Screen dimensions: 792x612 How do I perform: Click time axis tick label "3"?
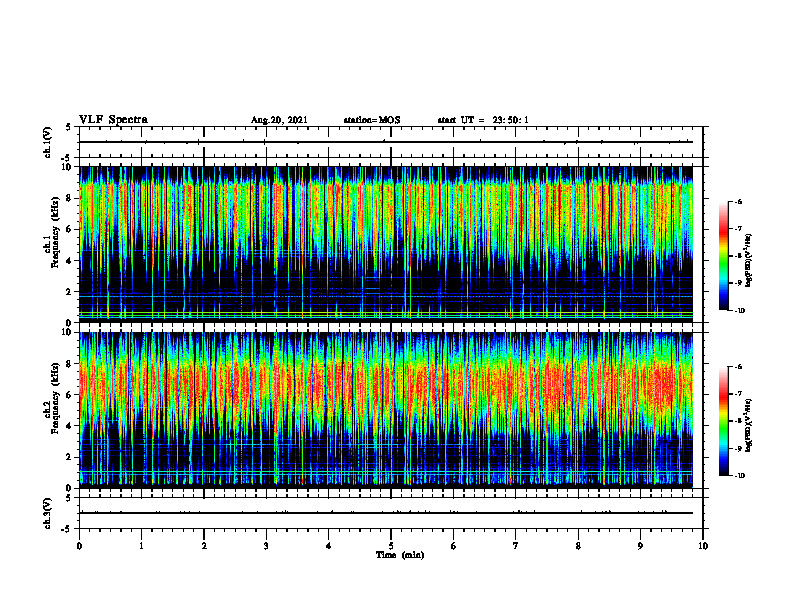(266, 546)
